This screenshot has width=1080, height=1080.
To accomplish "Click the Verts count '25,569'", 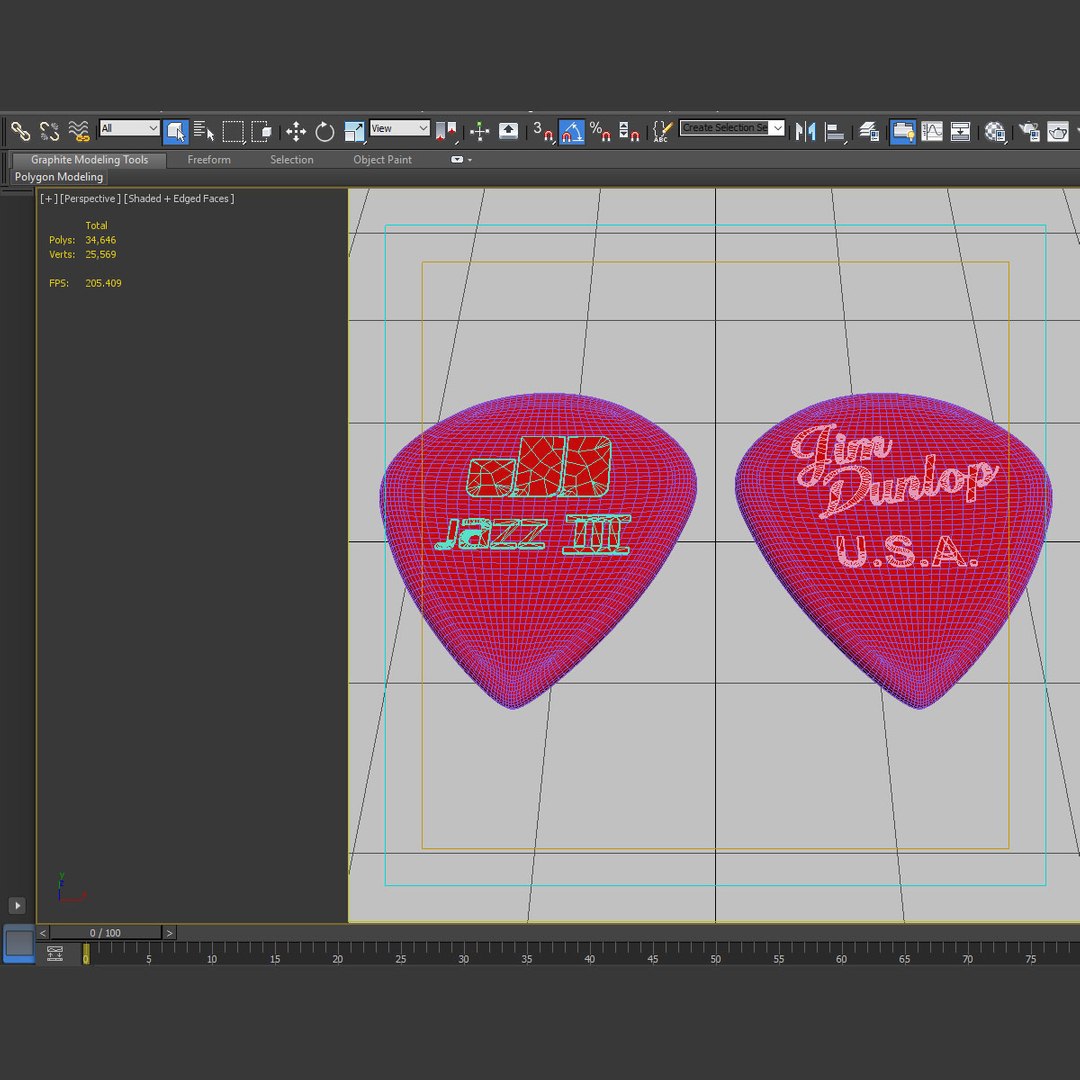I will pos(101,255).
